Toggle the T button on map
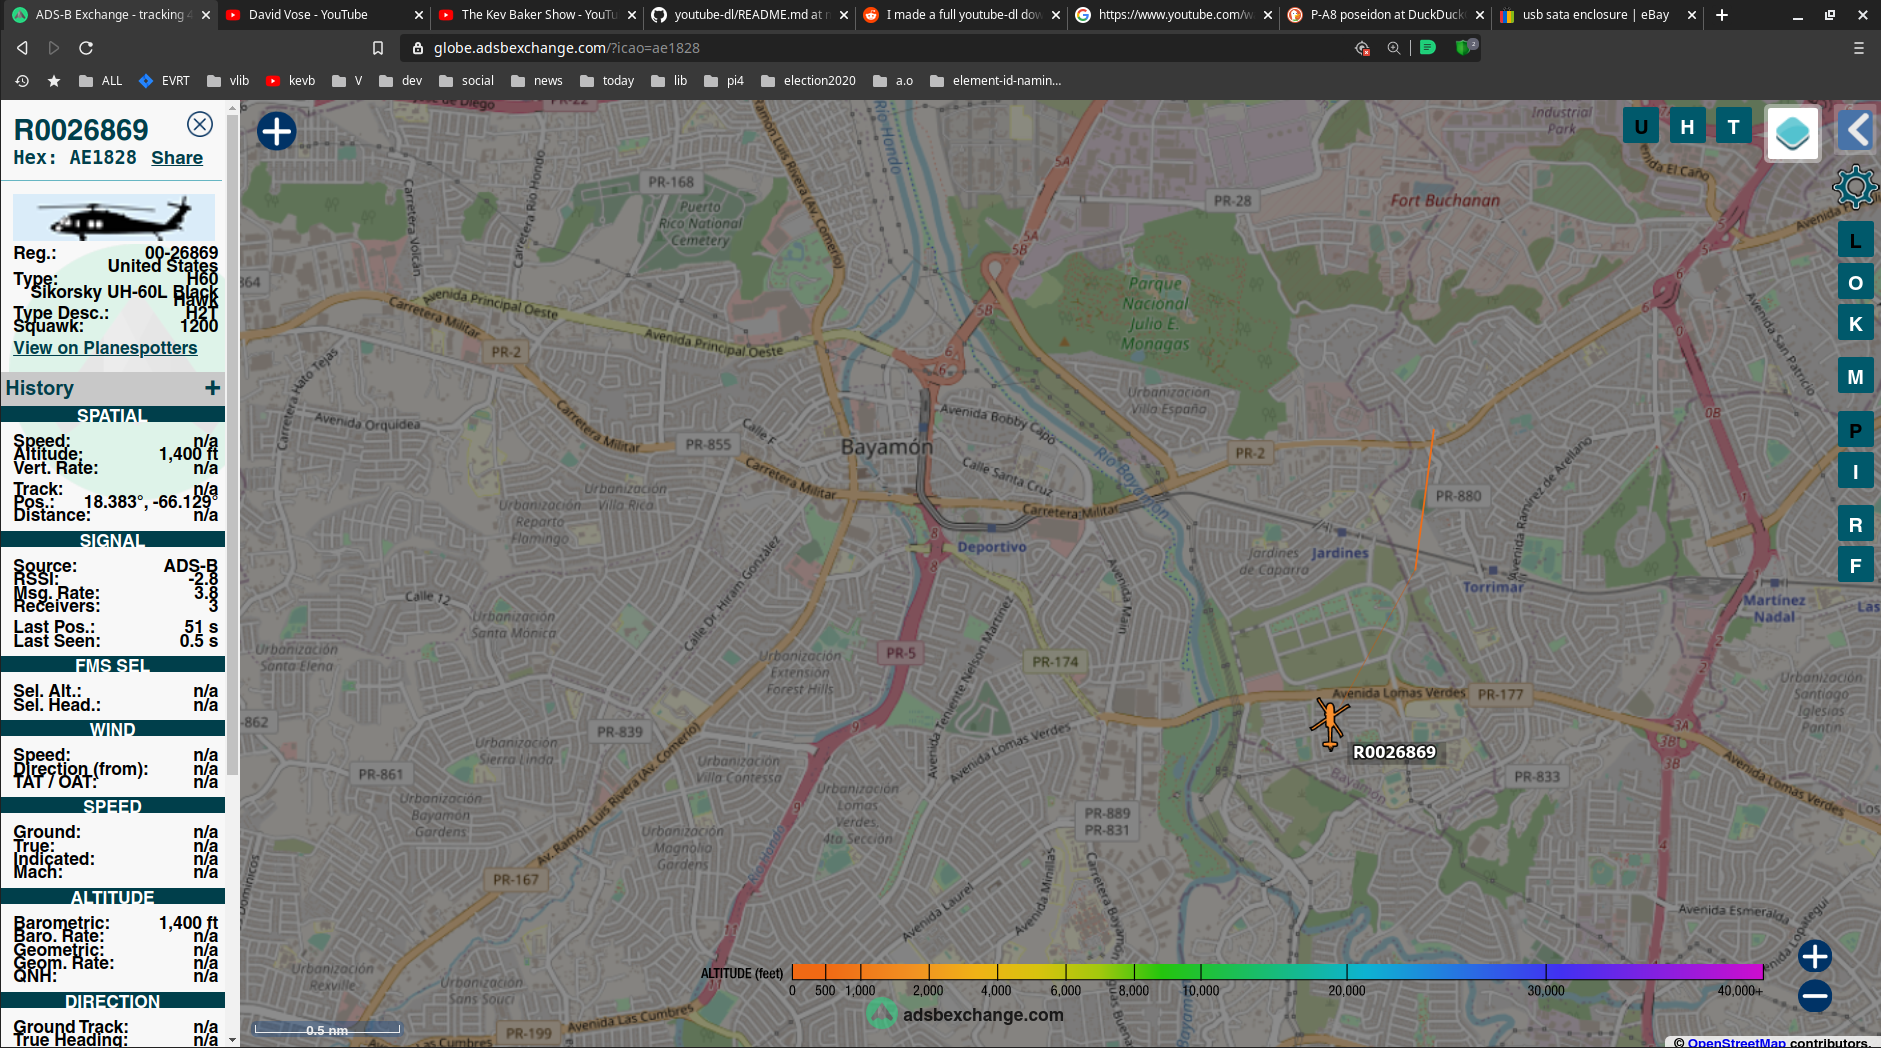Screen dimensions: 1881x1048 click(x=1733, y=127)
